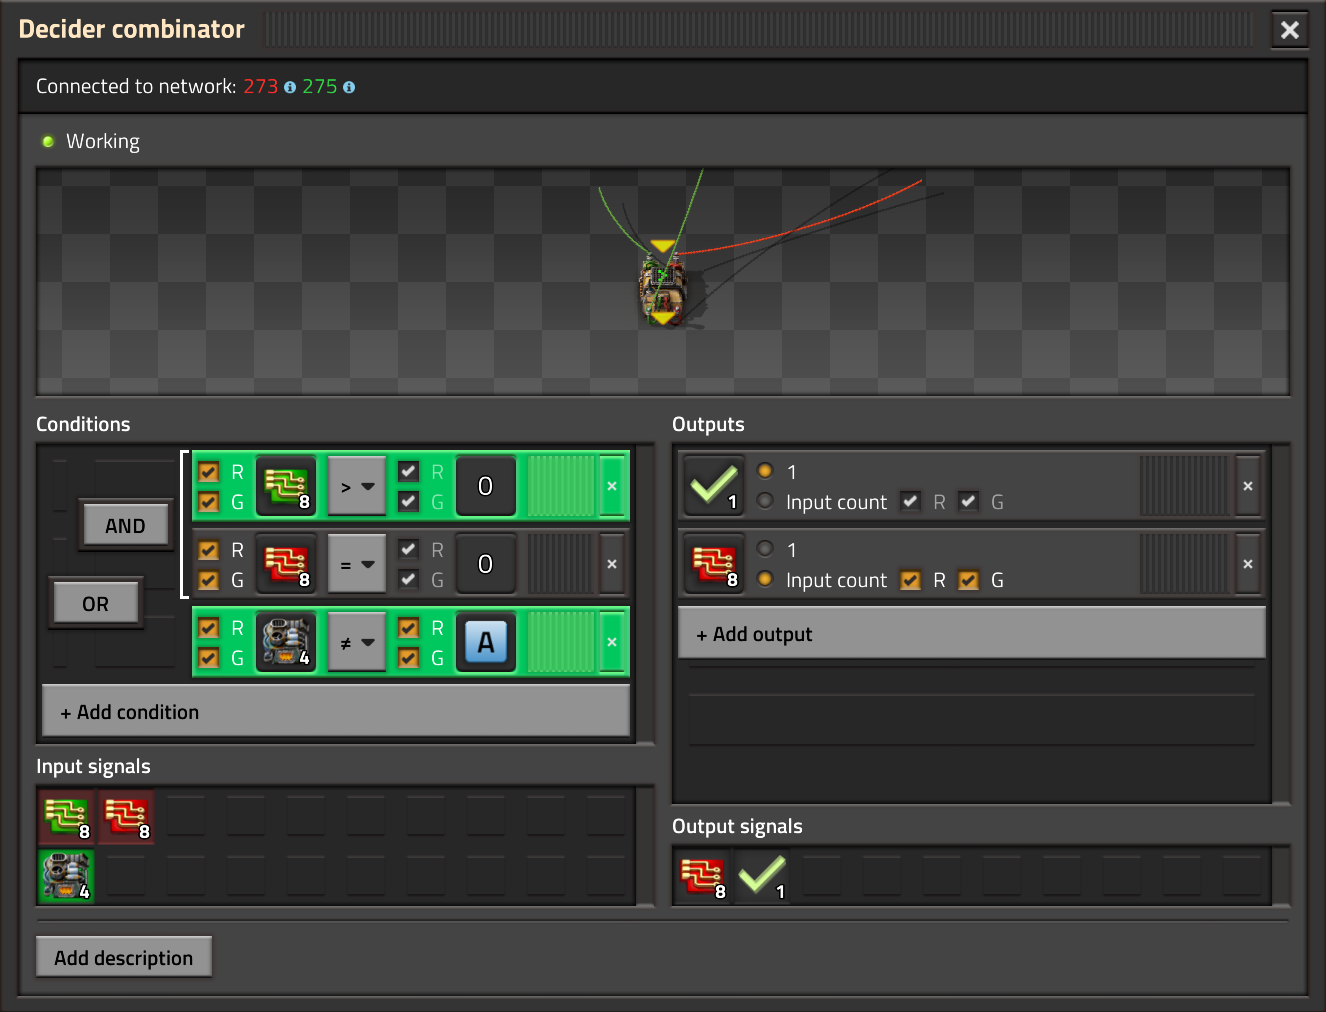Screen dimensions: 1326x1012
Task: Click red circuit in Input signals
Action: 126,817
